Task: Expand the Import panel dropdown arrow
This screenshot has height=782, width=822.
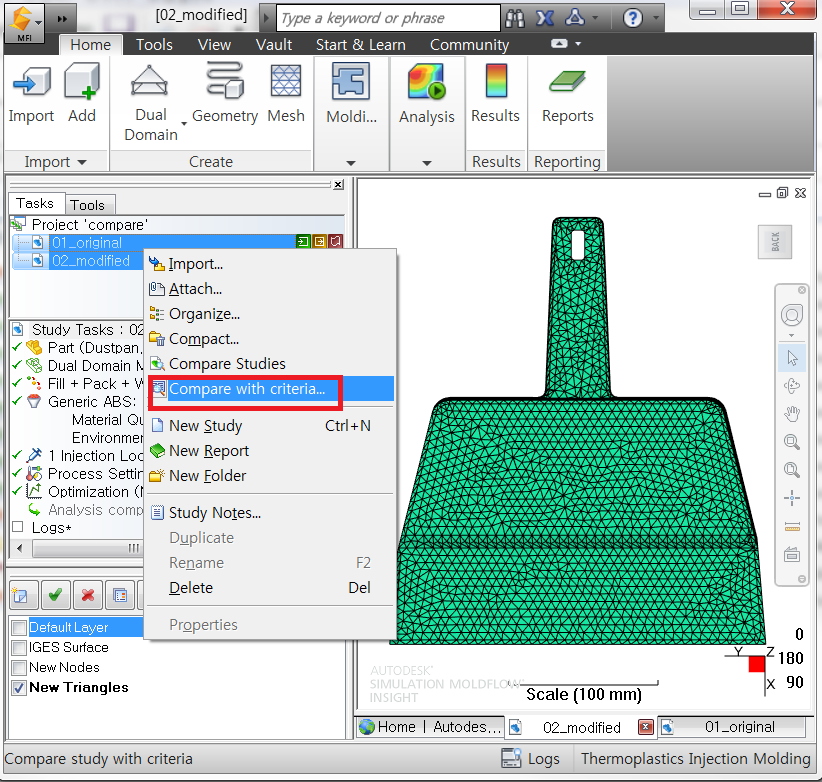Action: tap(82, 162)
